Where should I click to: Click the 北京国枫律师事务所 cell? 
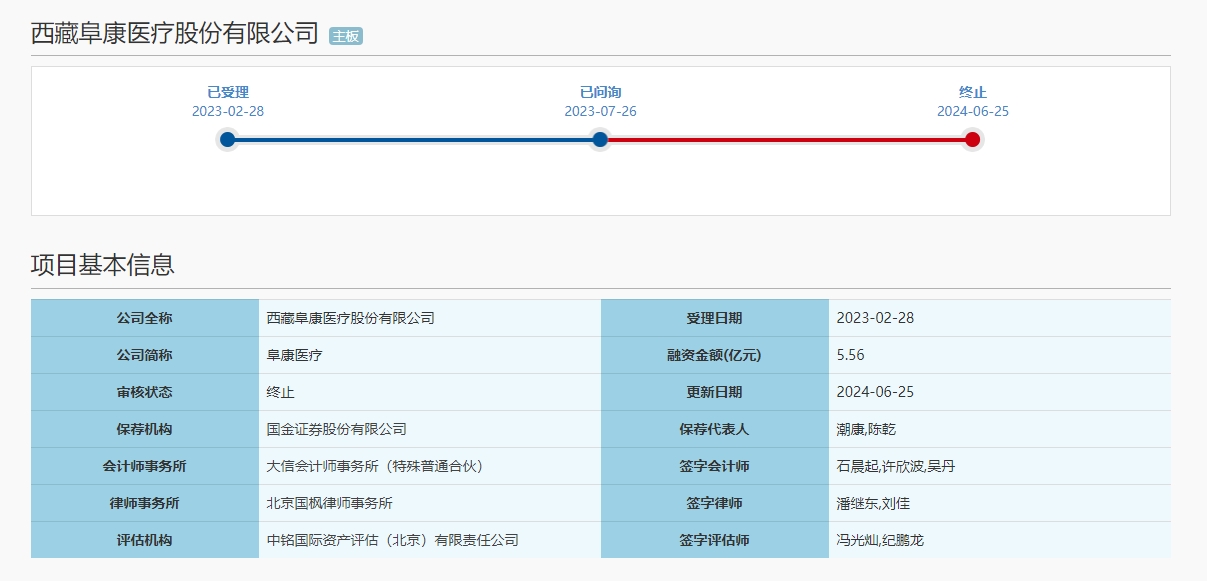430,503
